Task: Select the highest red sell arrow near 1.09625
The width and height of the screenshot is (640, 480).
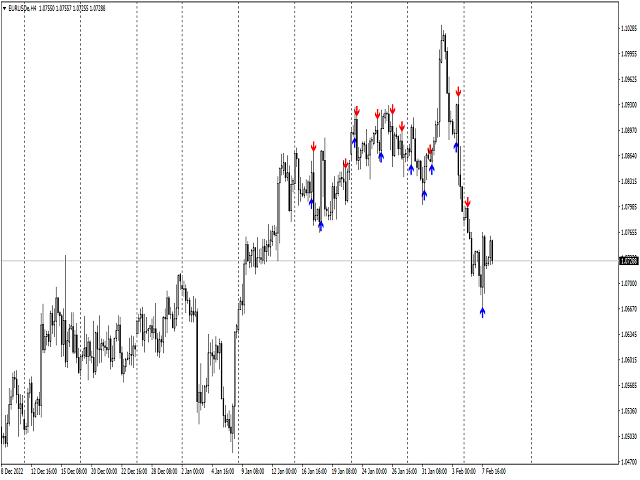Action: click(x=458, y=91)
